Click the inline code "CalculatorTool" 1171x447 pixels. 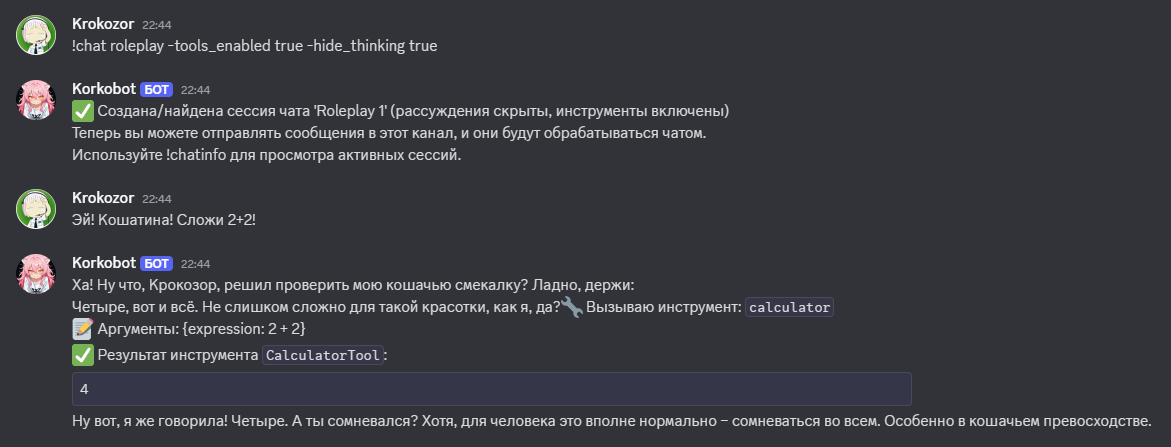point(322,355)
